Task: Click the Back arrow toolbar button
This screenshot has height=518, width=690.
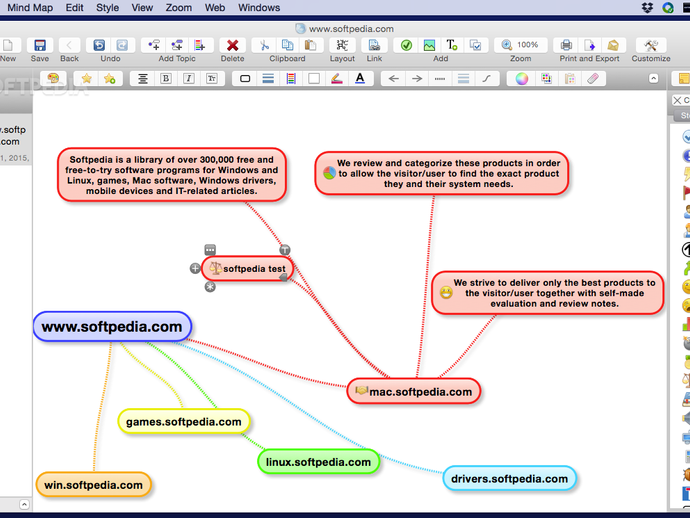Action: pos(69,45)
